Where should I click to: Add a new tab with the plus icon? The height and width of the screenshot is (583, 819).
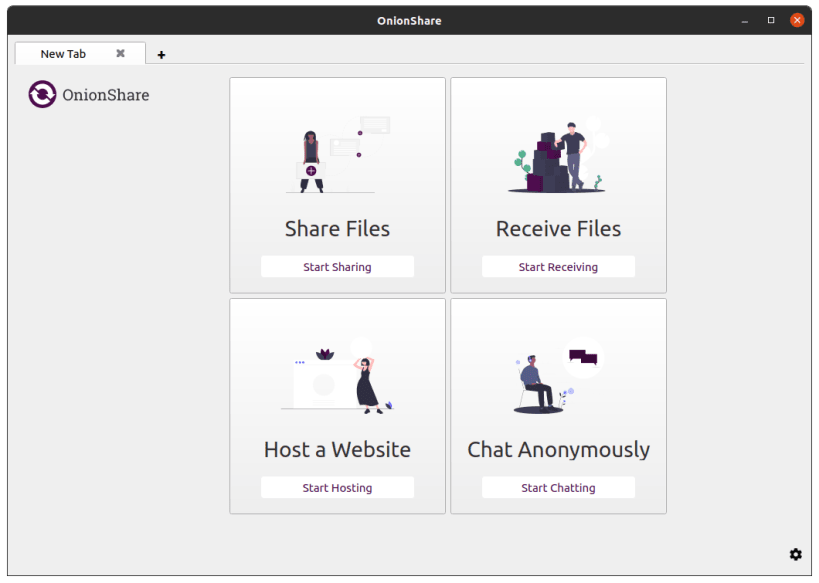click(161, 55)
